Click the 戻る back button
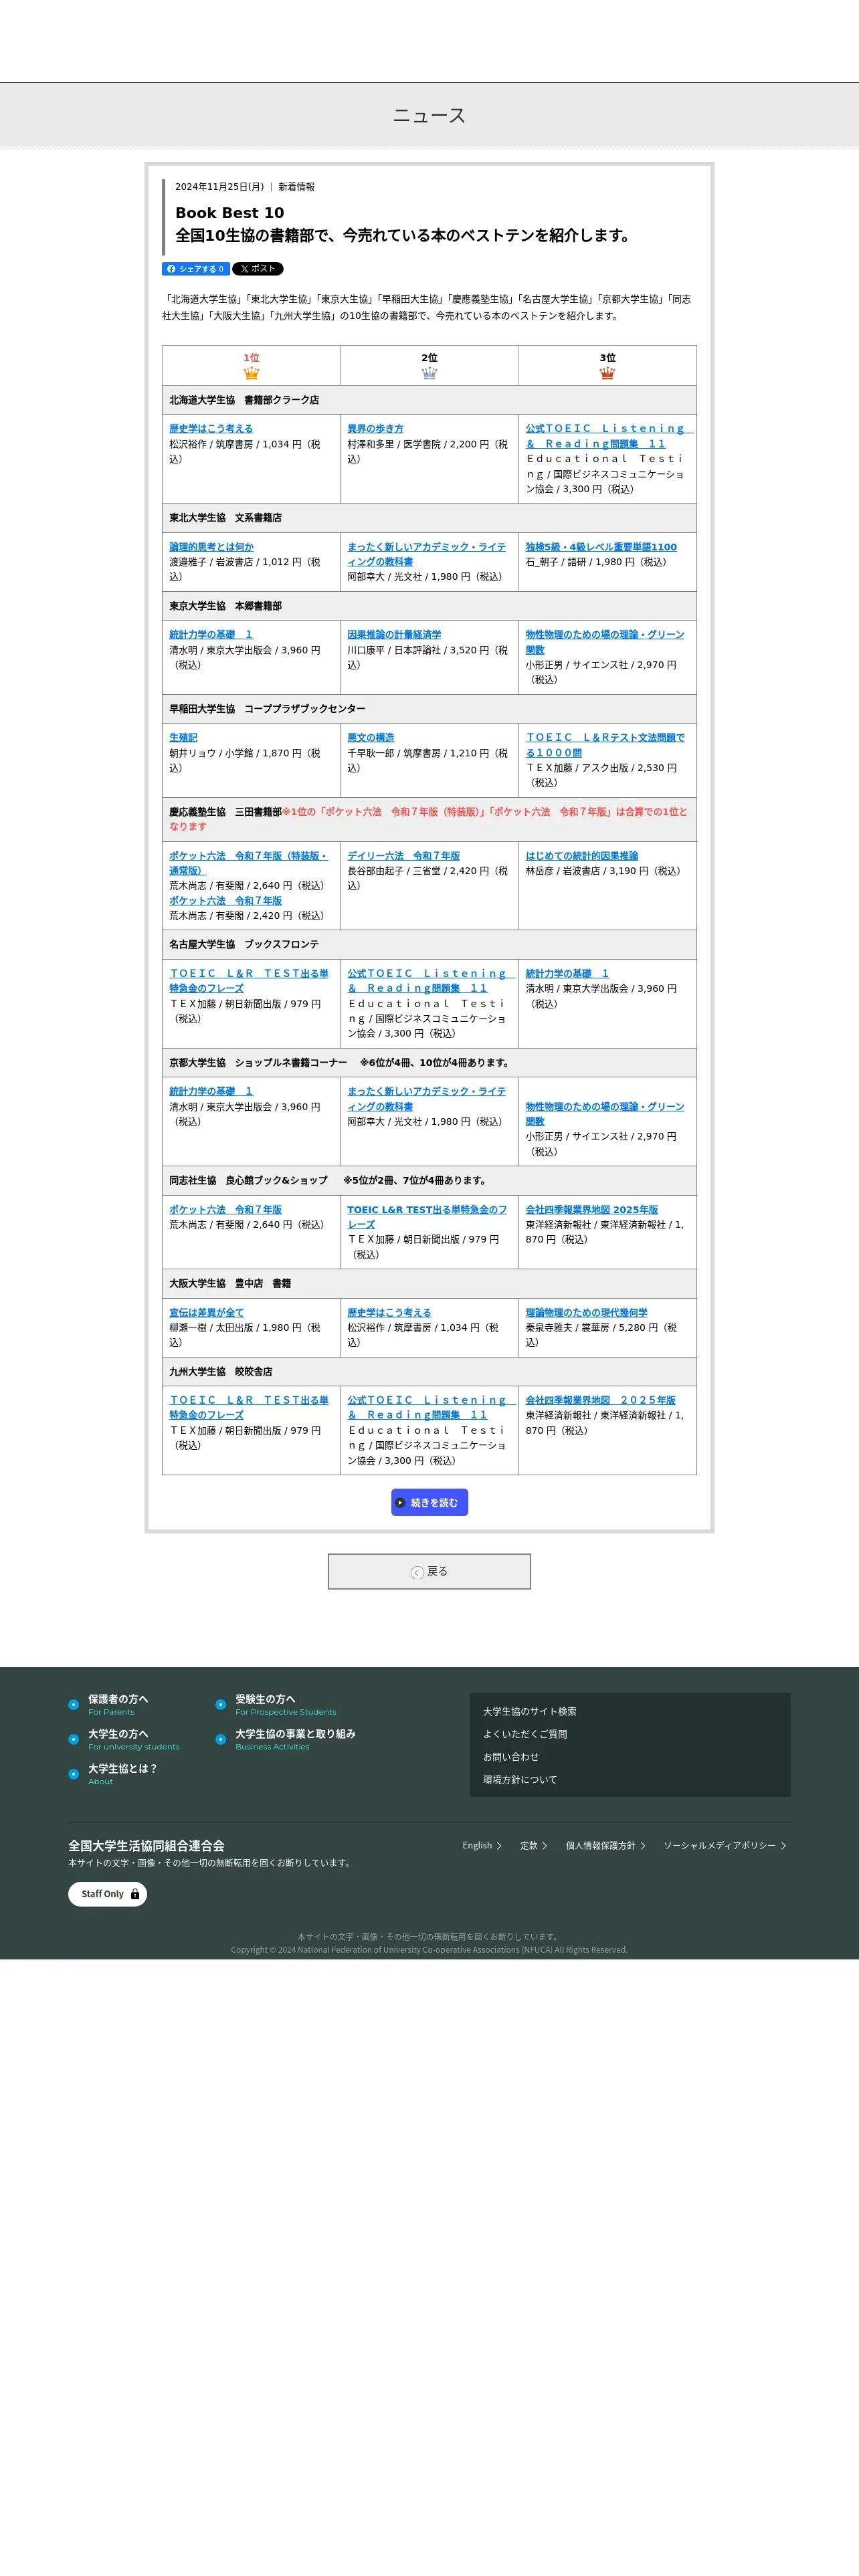This screenshot has width=859, height=2576. click(x=429, y=1571)
